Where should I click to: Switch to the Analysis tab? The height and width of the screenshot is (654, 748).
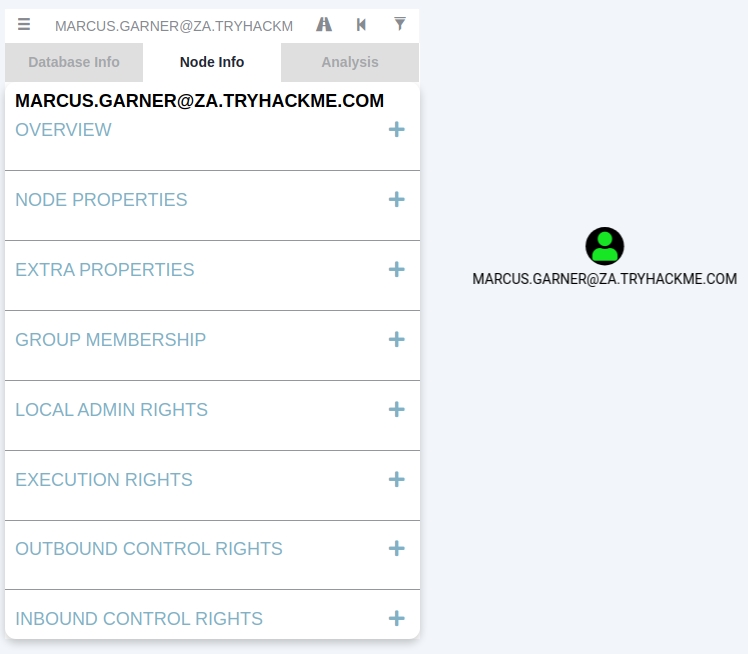pyautogui.click(x=350, y=62)
